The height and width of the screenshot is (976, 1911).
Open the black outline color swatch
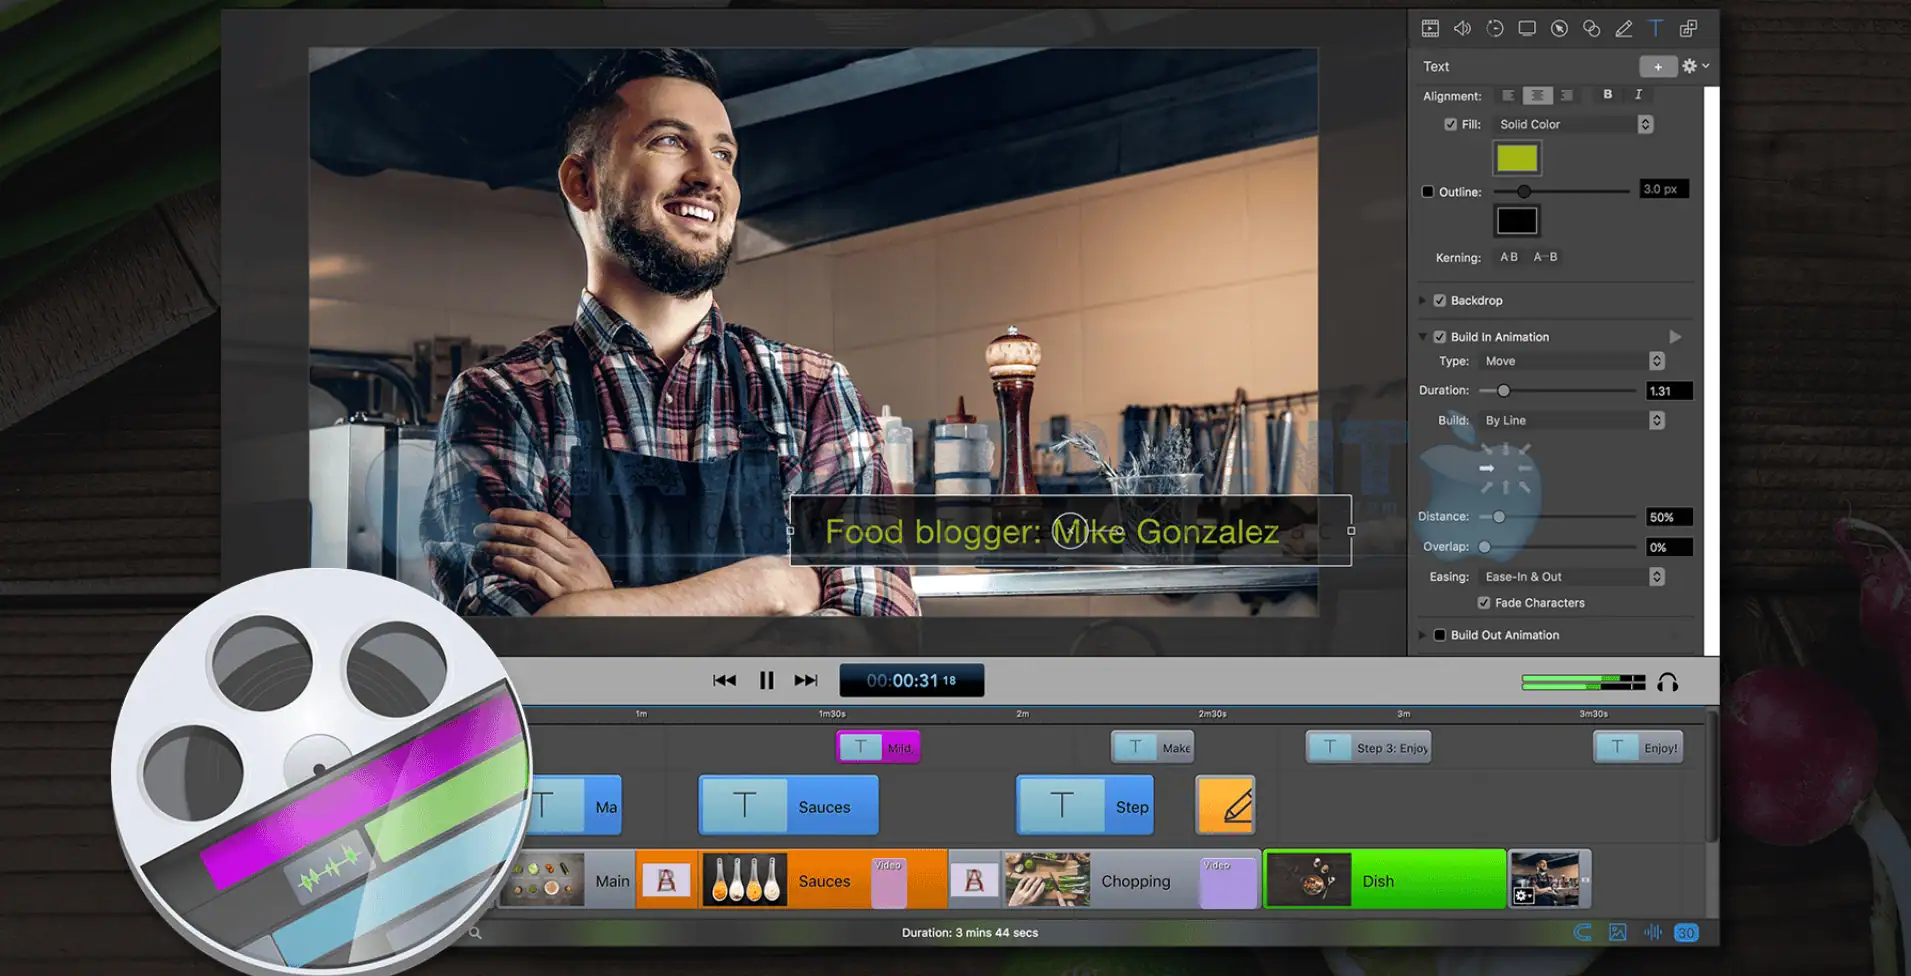1517,221
